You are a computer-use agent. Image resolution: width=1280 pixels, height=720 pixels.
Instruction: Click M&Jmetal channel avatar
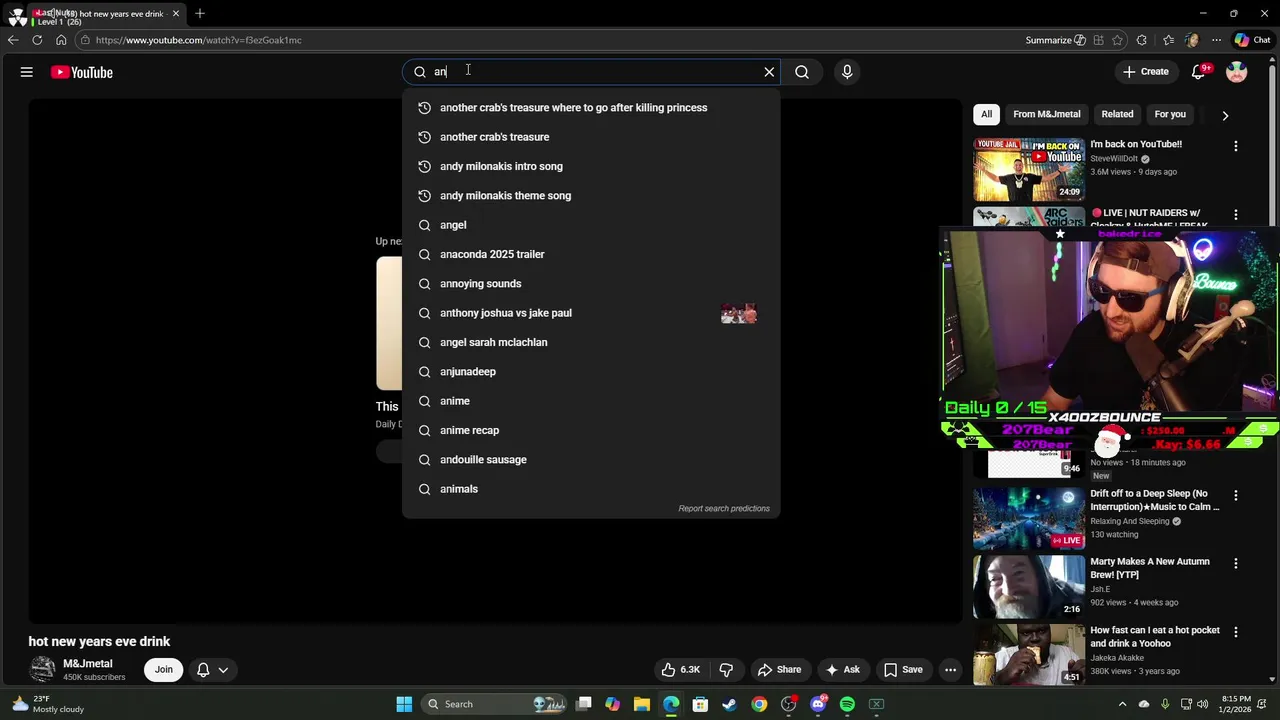pyautogui.click(x=42, y=670)
